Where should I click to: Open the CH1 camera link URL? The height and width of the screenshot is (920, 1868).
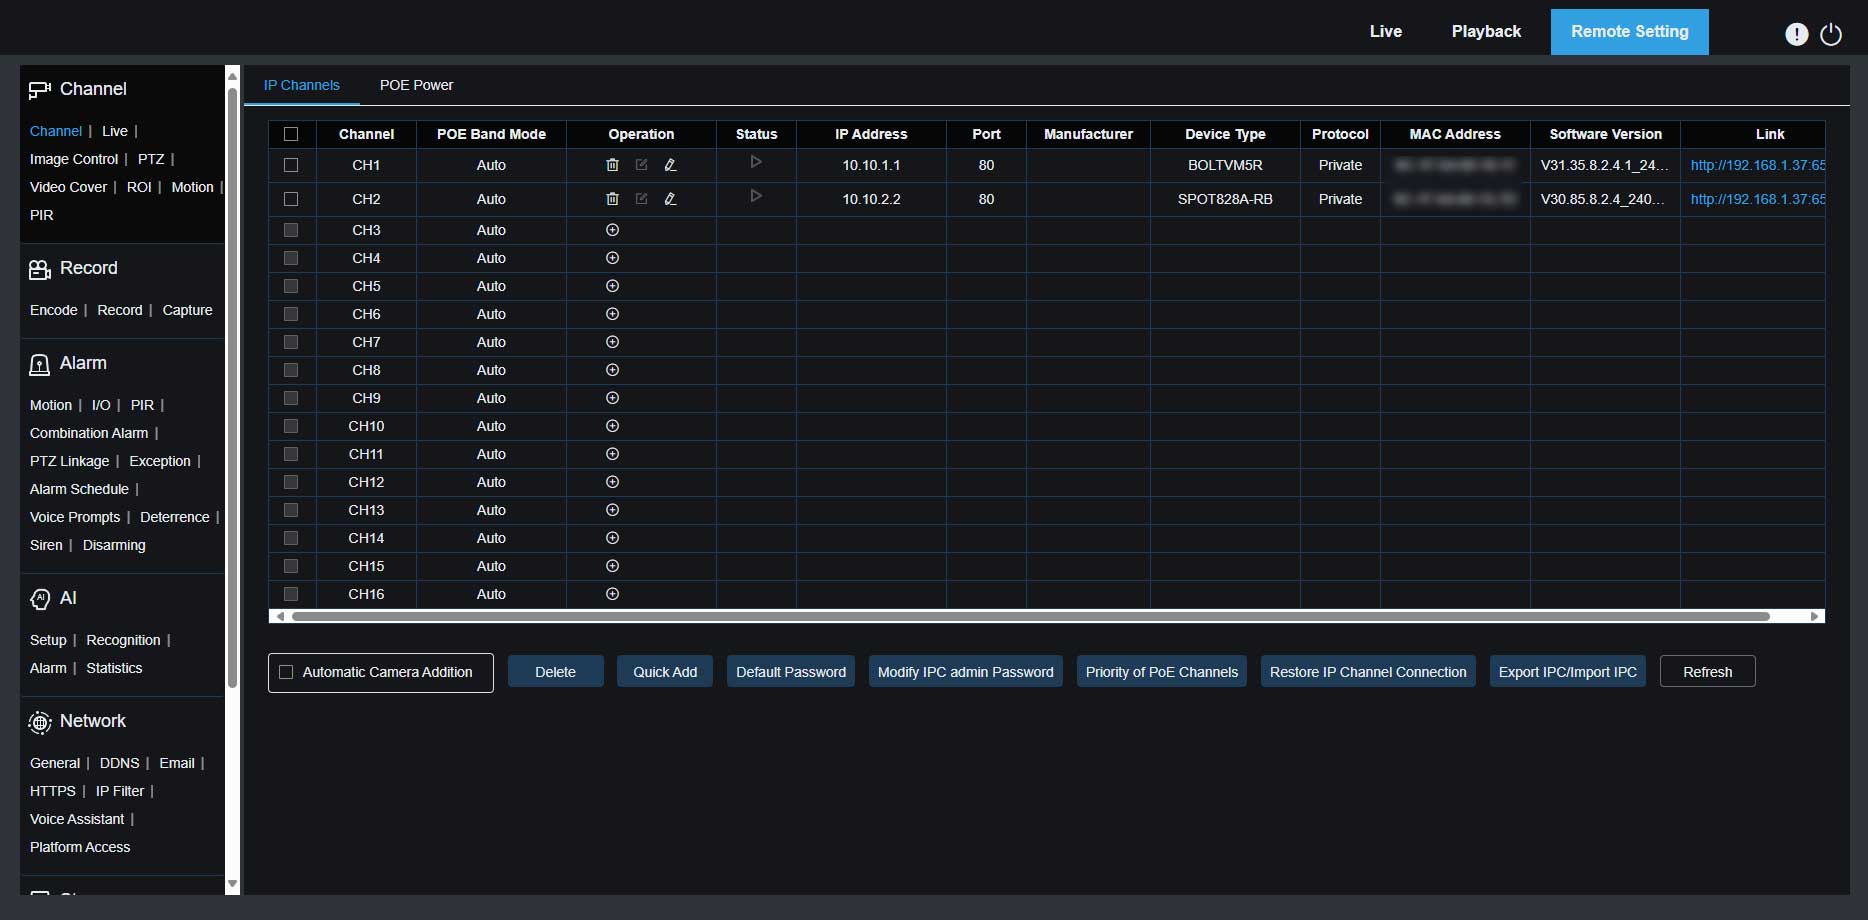click(x=1758, y=165)
